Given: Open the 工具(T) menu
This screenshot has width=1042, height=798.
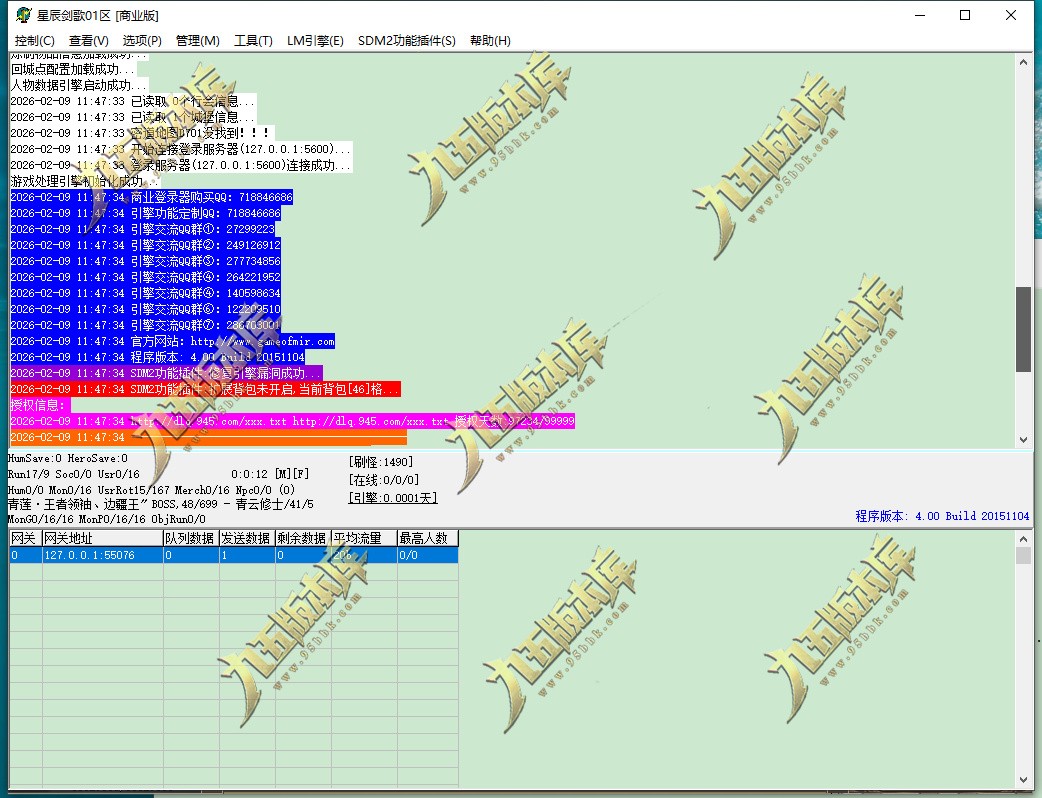Looking at the screenshot, I should pos(253,41).
